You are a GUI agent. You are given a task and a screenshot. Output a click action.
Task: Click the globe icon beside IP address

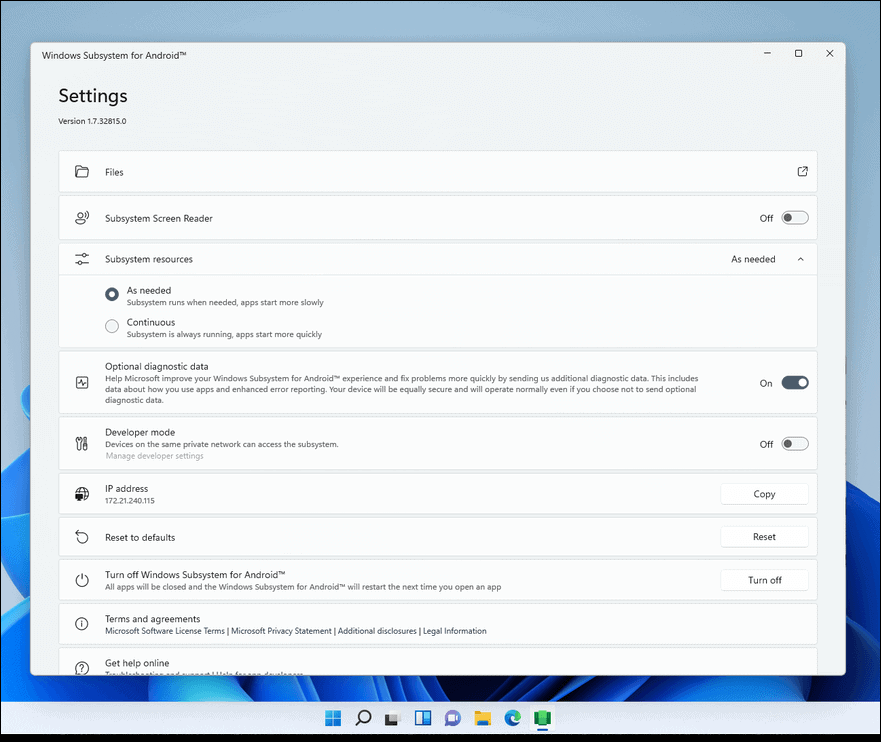click(x=81, y=493)
